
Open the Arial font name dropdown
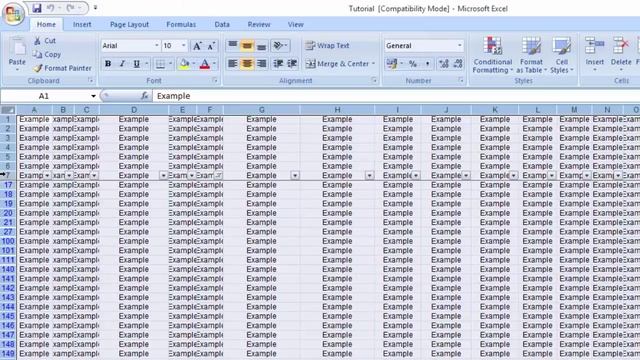coord(156,46)
